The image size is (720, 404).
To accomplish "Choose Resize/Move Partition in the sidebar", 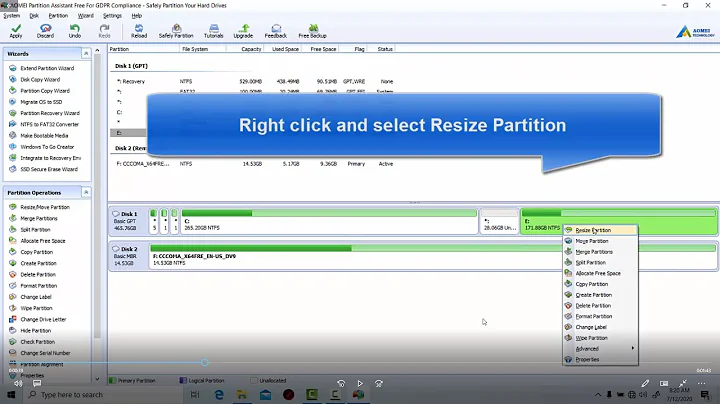I will (39, 207).
